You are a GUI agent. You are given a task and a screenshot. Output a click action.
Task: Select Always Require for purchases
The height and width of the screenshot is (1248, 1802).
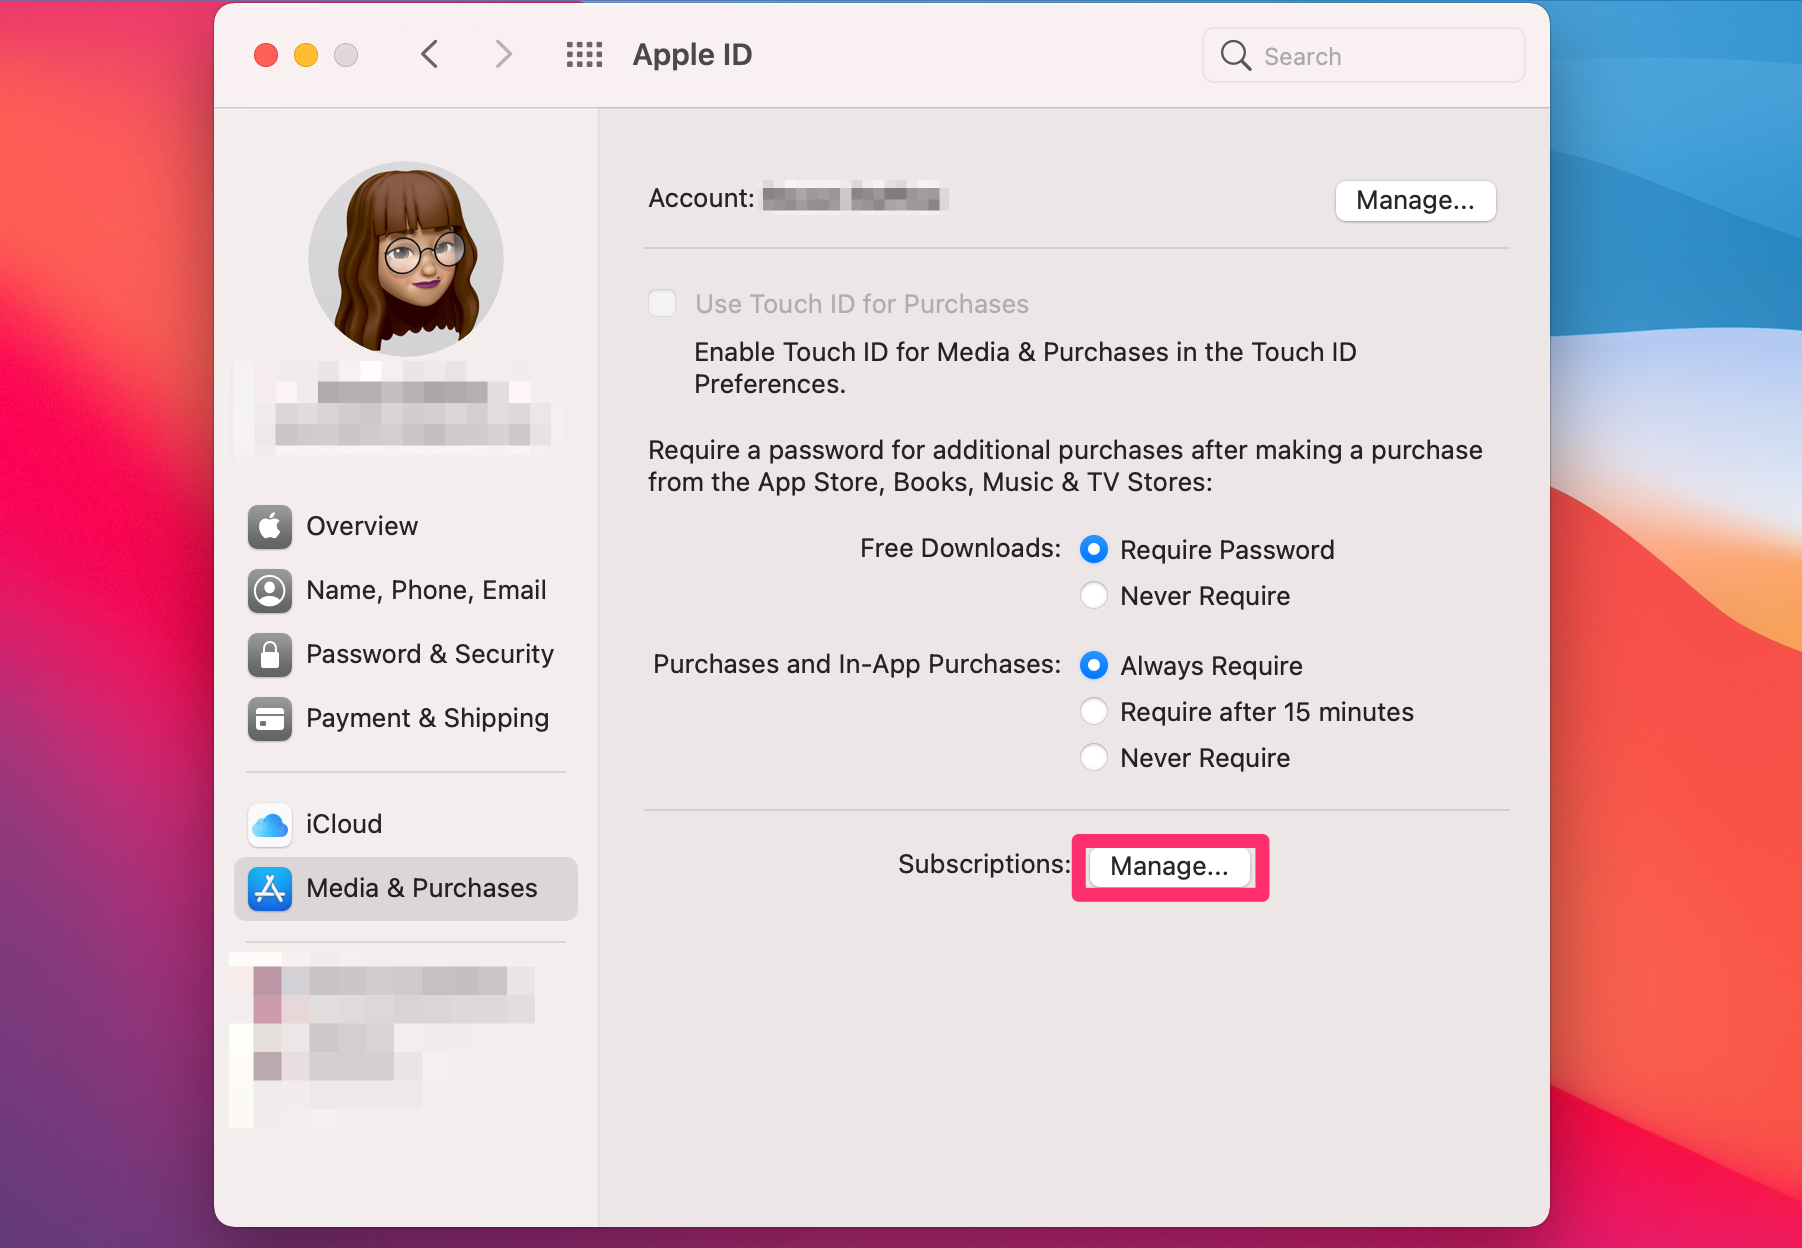(x=1094, y=665)
